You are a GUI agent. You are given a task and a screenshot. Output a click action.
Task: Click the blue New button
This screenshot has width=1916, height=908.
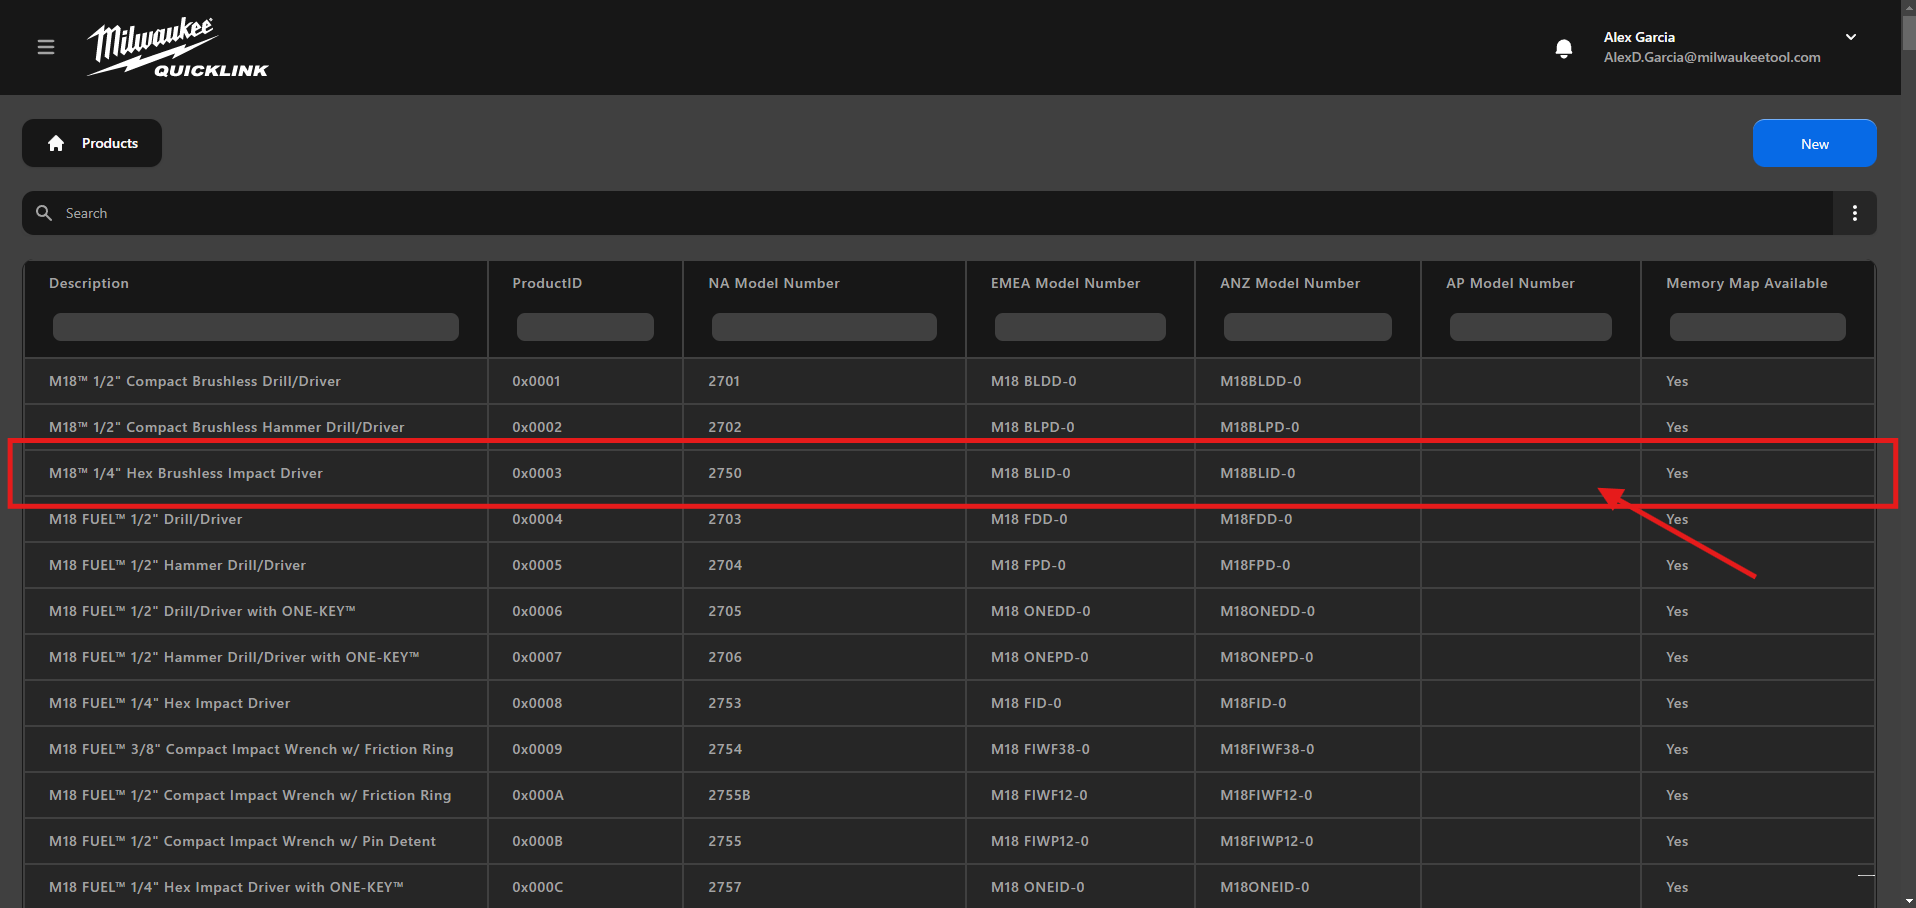(x=1814, y=143)
